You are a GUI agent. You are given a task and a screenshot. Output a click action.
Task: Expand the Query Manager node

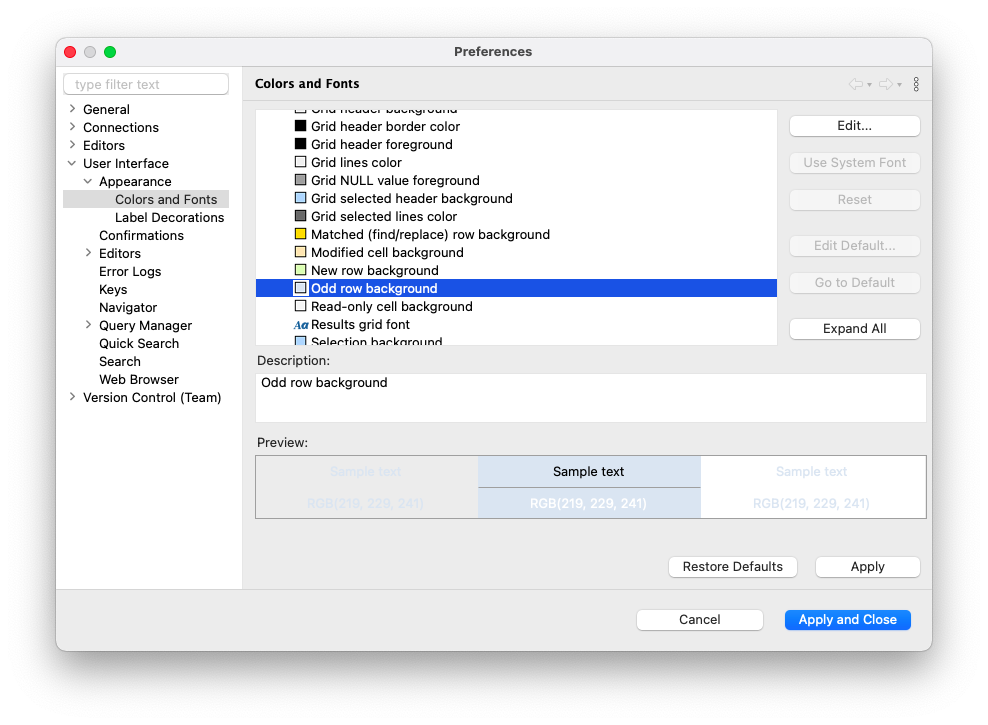[88, 325]
